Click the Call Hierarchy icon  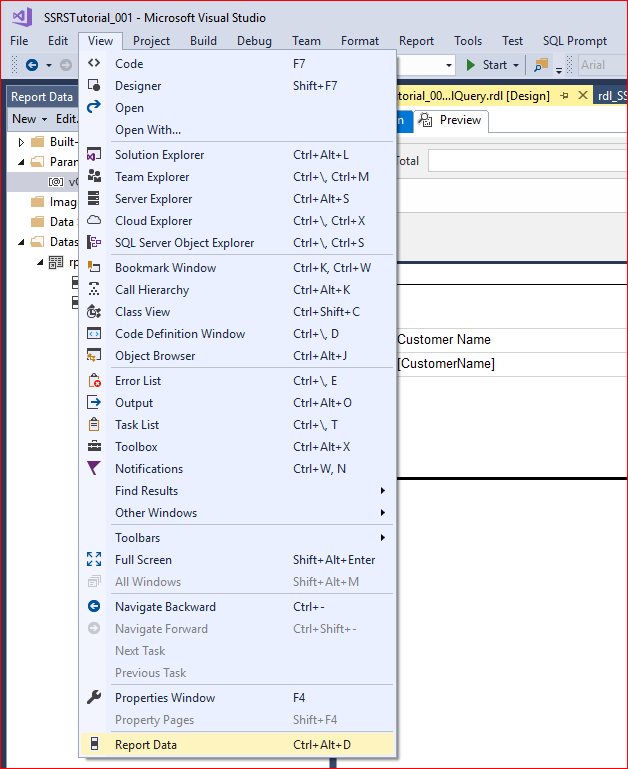[94, 289]
